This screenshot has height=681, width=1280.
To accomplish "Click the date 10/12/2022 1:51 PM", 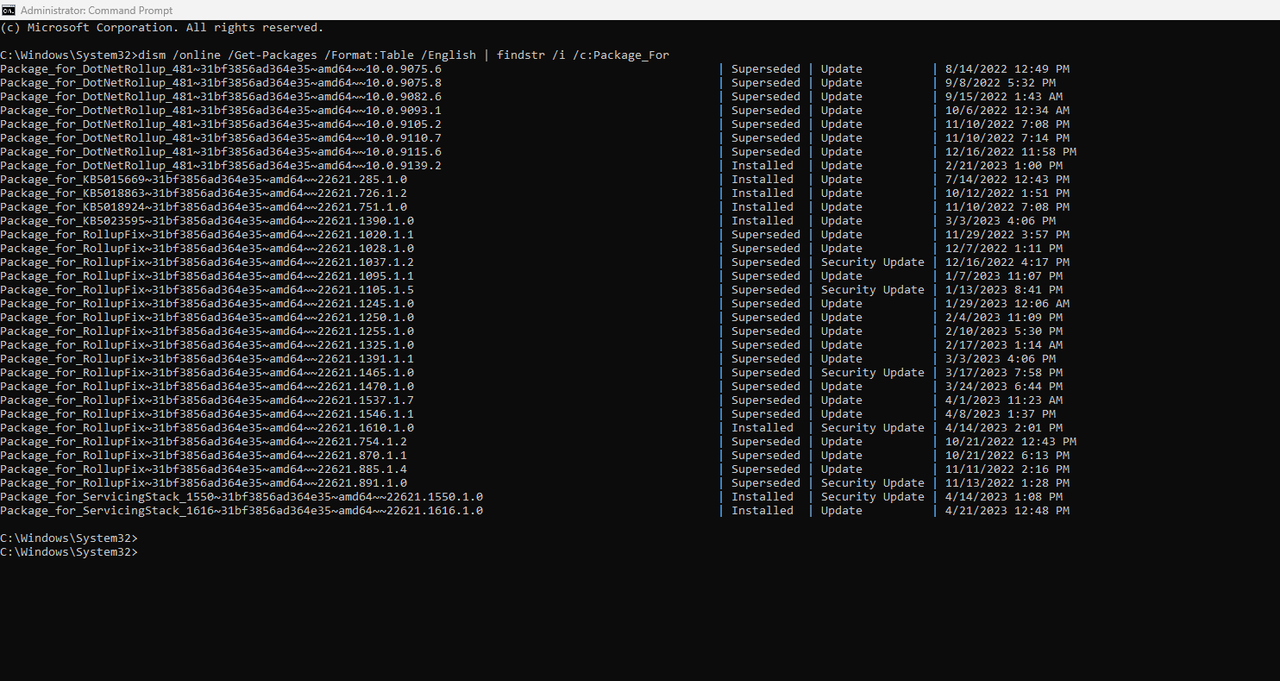I will [1007, 194].
